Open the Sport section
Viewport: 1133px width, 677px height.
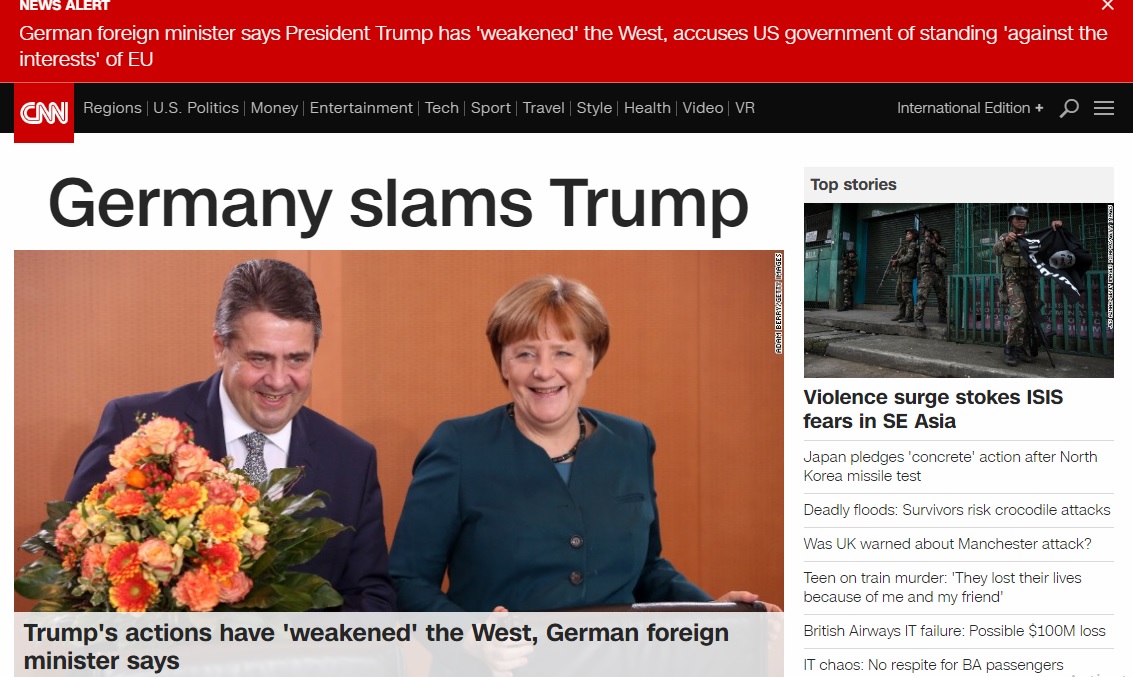(x=491, y=108)
